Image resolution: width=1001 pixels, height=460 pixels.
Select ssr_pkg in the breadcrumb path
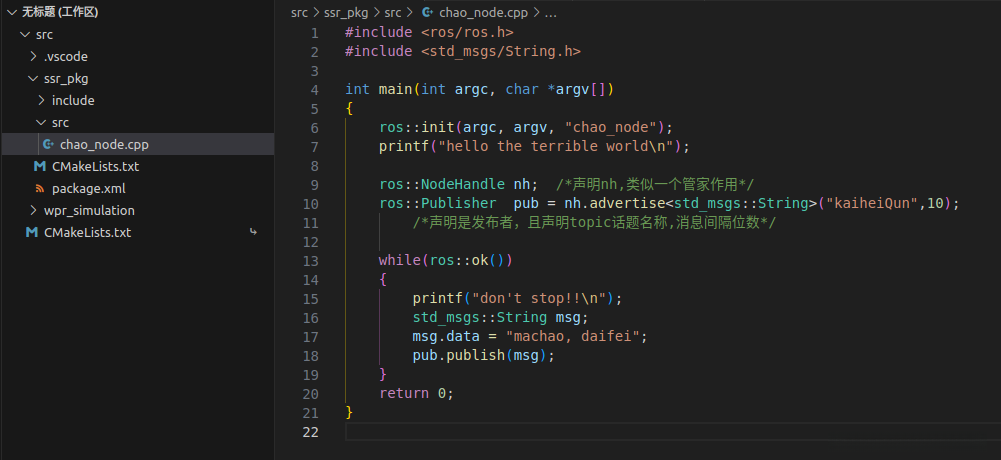click(347, 13)
